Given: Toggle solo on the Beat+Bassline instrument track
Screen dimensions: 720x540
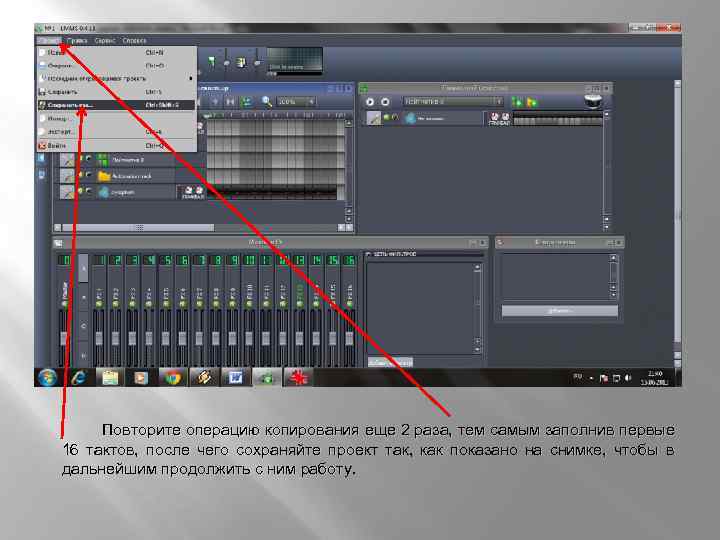Looking at the screenshot, I should [394, 118].
